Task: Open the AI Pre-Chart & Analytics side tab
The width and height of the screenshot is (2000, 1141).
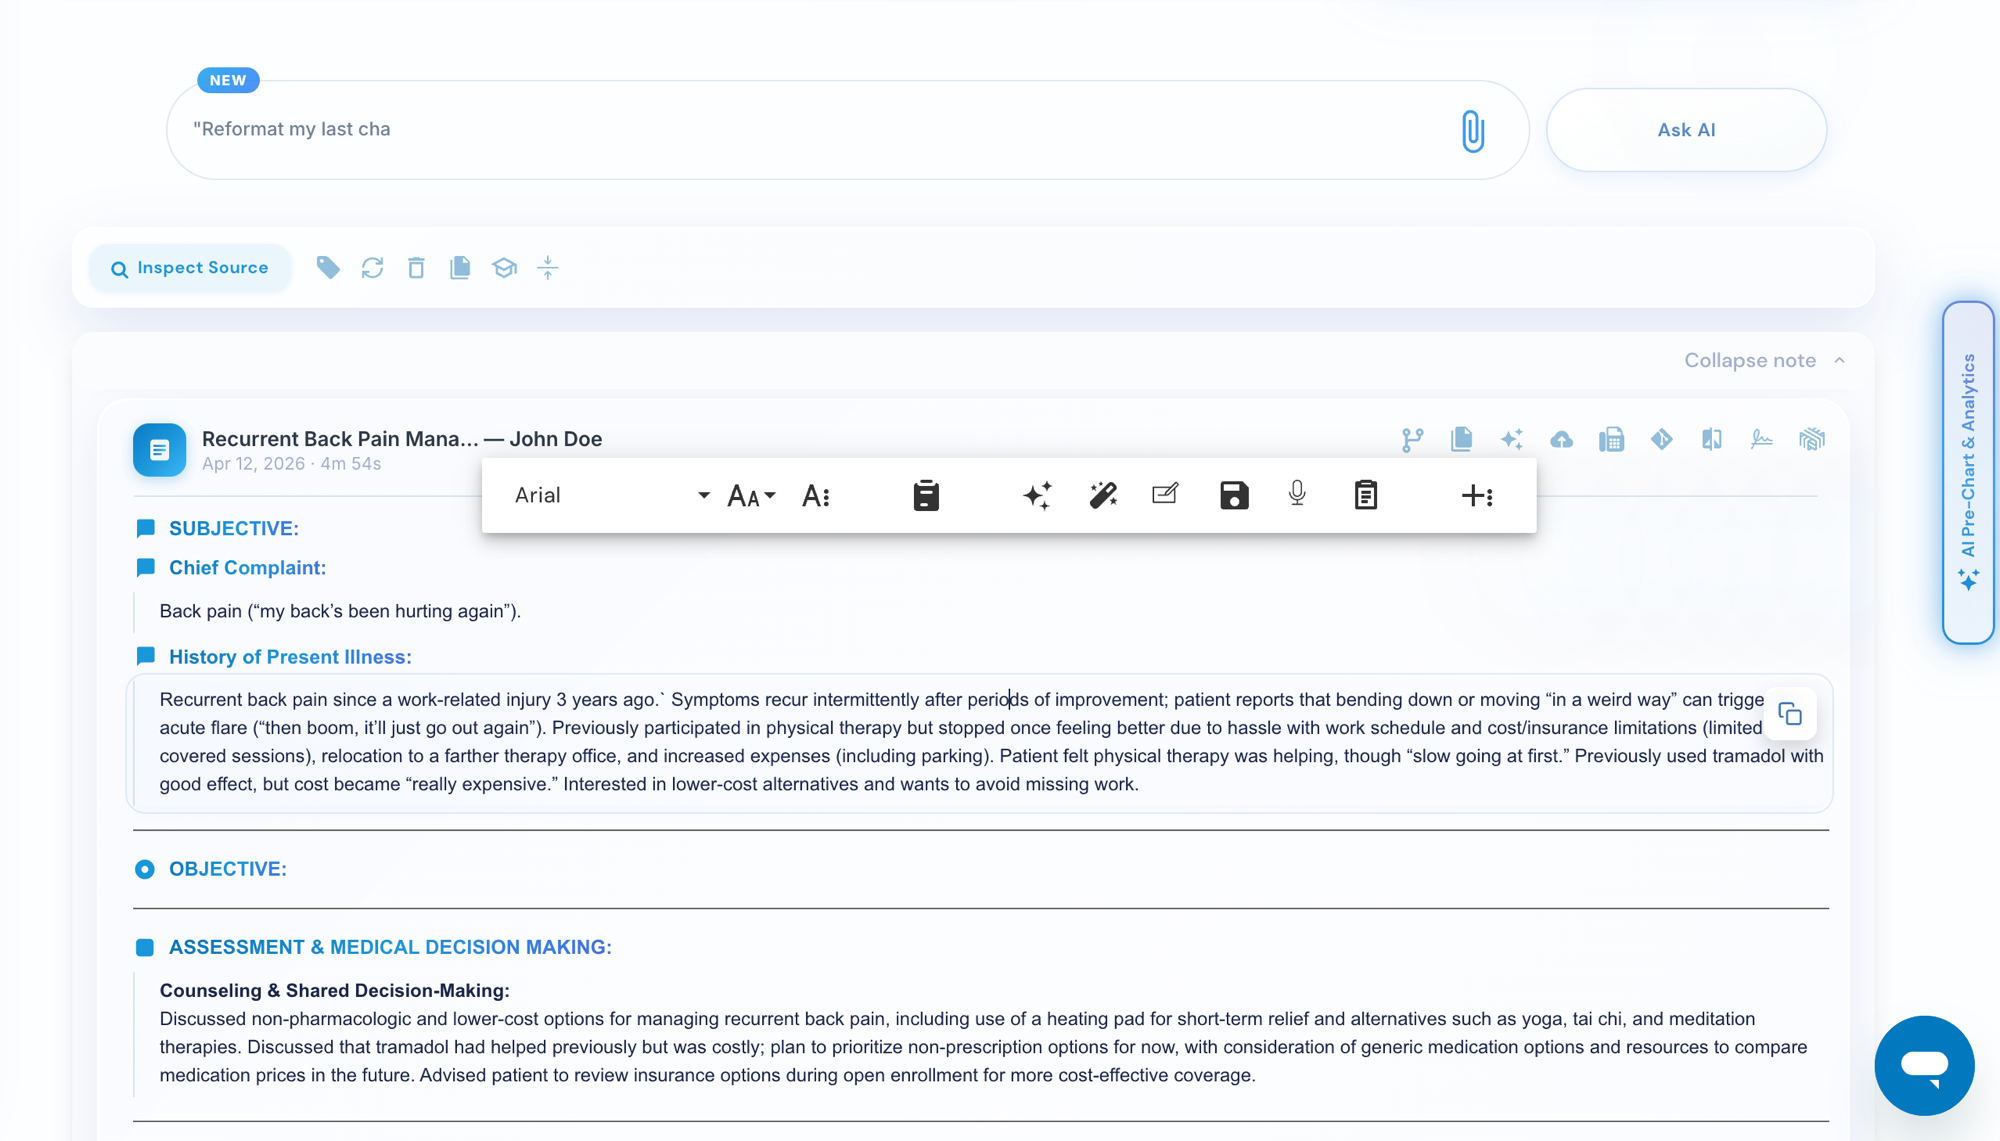Action: tap(1968, 472)
